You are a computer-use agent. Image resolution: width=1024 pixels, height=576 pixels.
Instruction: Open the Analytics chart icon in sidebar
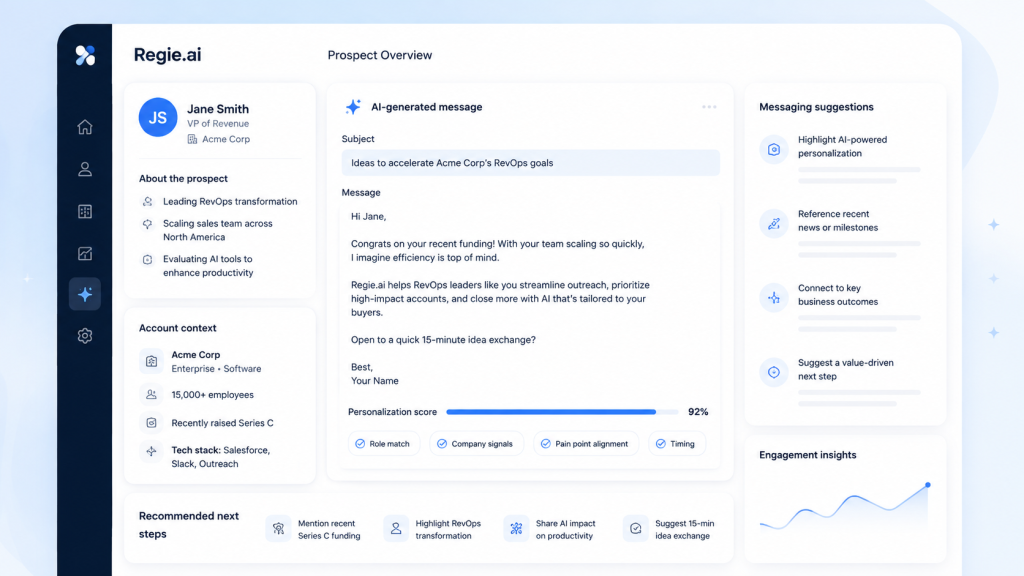click(85, 253)
